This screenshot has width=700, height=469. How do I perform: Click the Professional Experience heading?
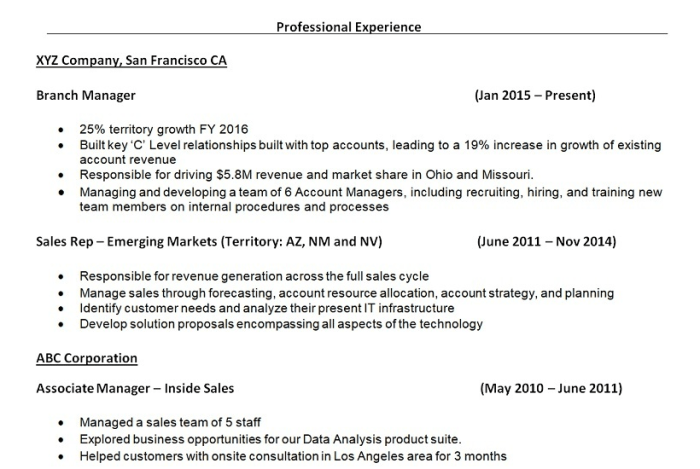click(348, 27)
